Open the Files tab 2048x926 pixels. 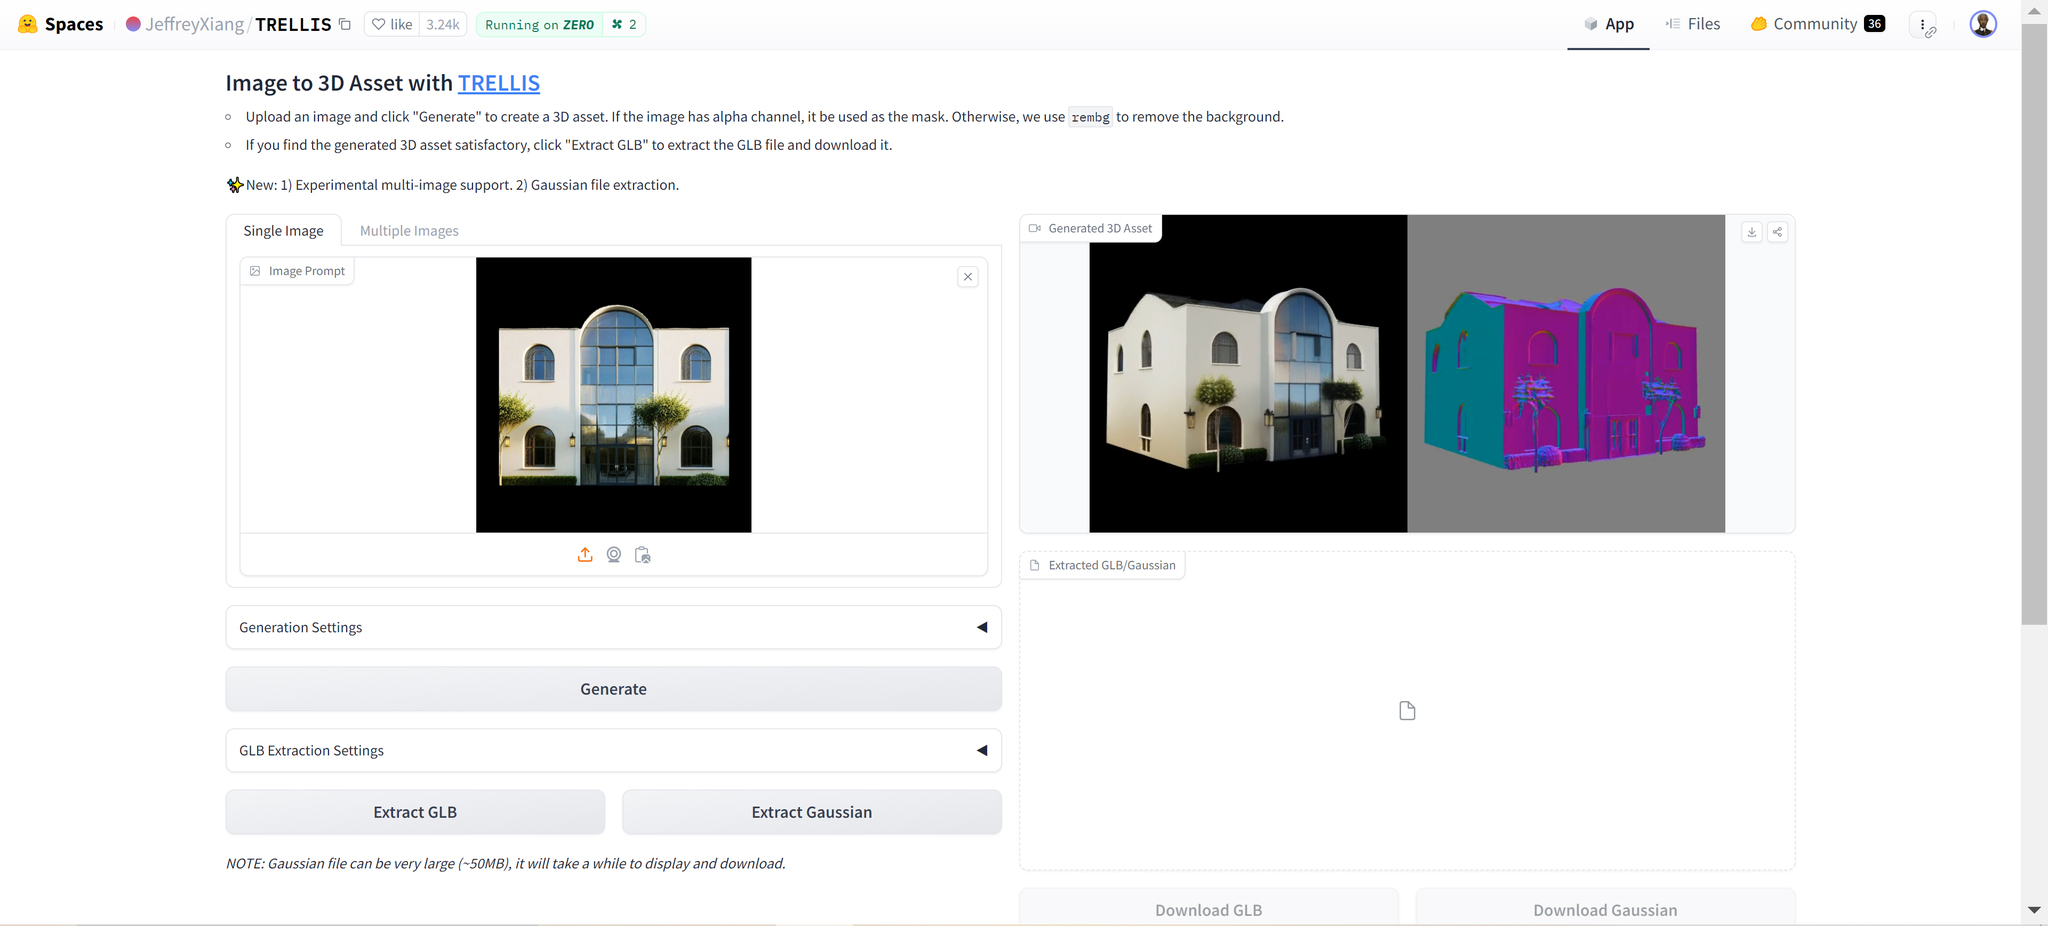1693,24
